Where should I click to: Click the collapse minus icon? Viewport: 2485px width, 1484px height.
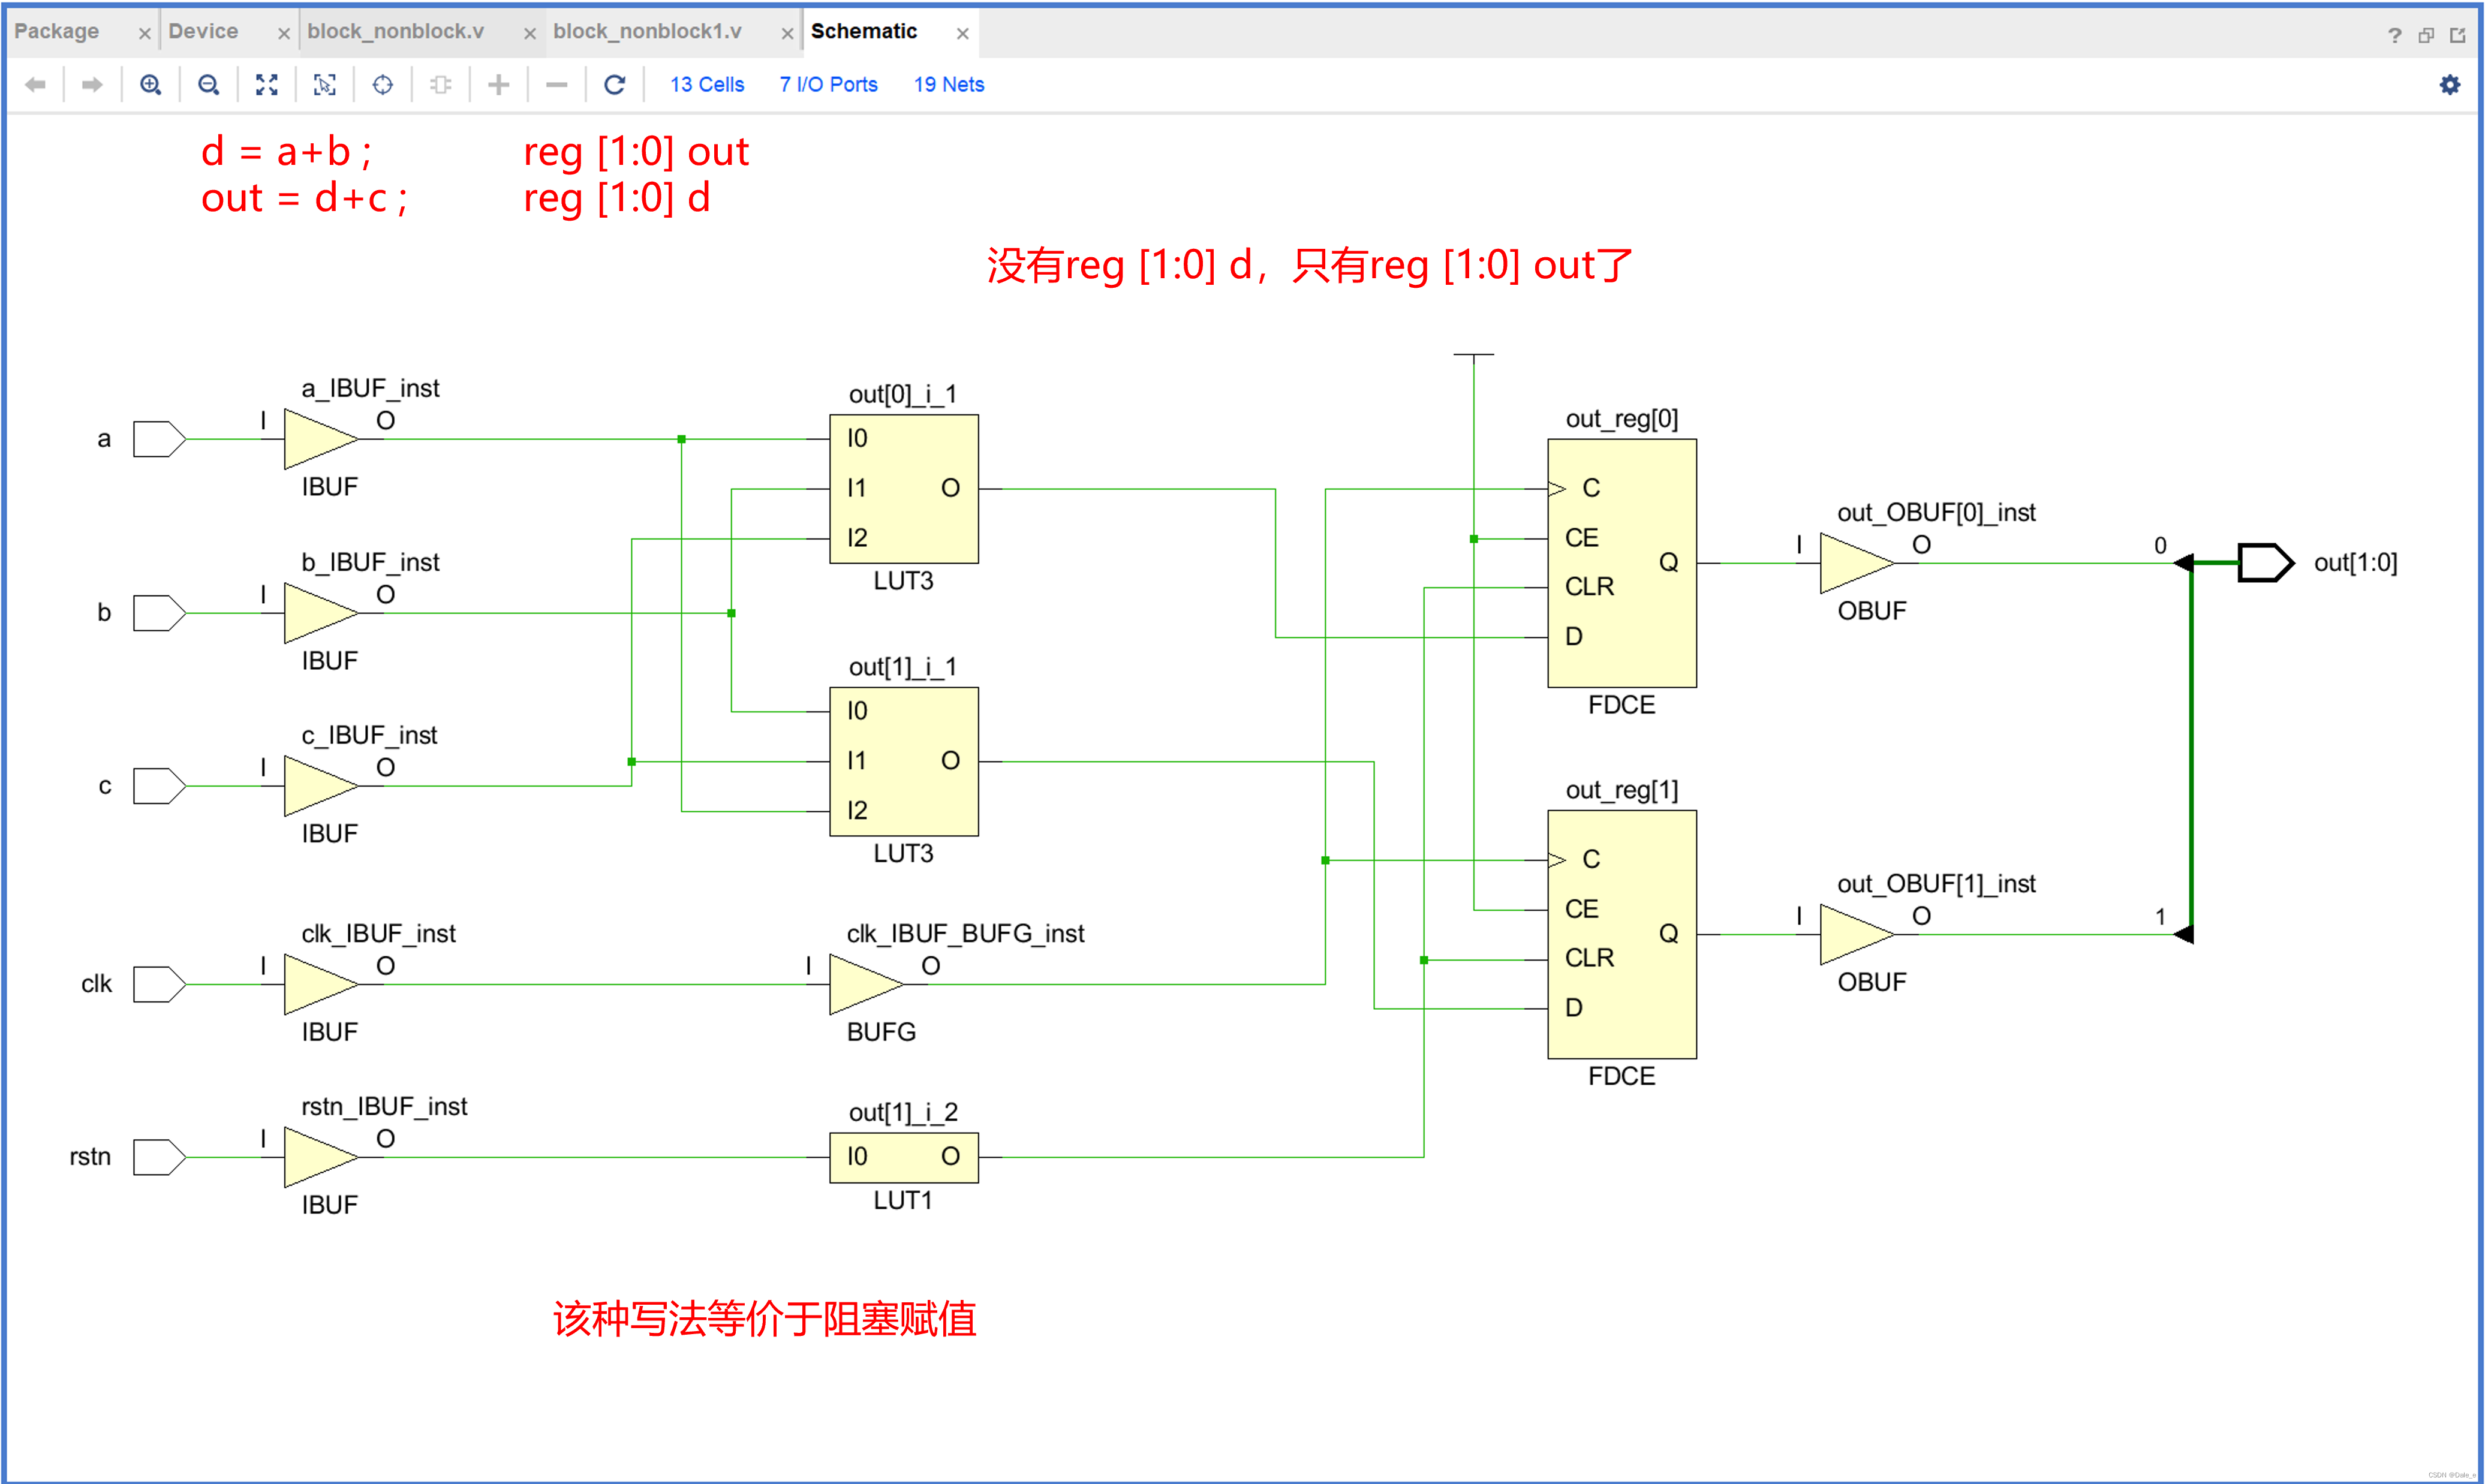556,85
